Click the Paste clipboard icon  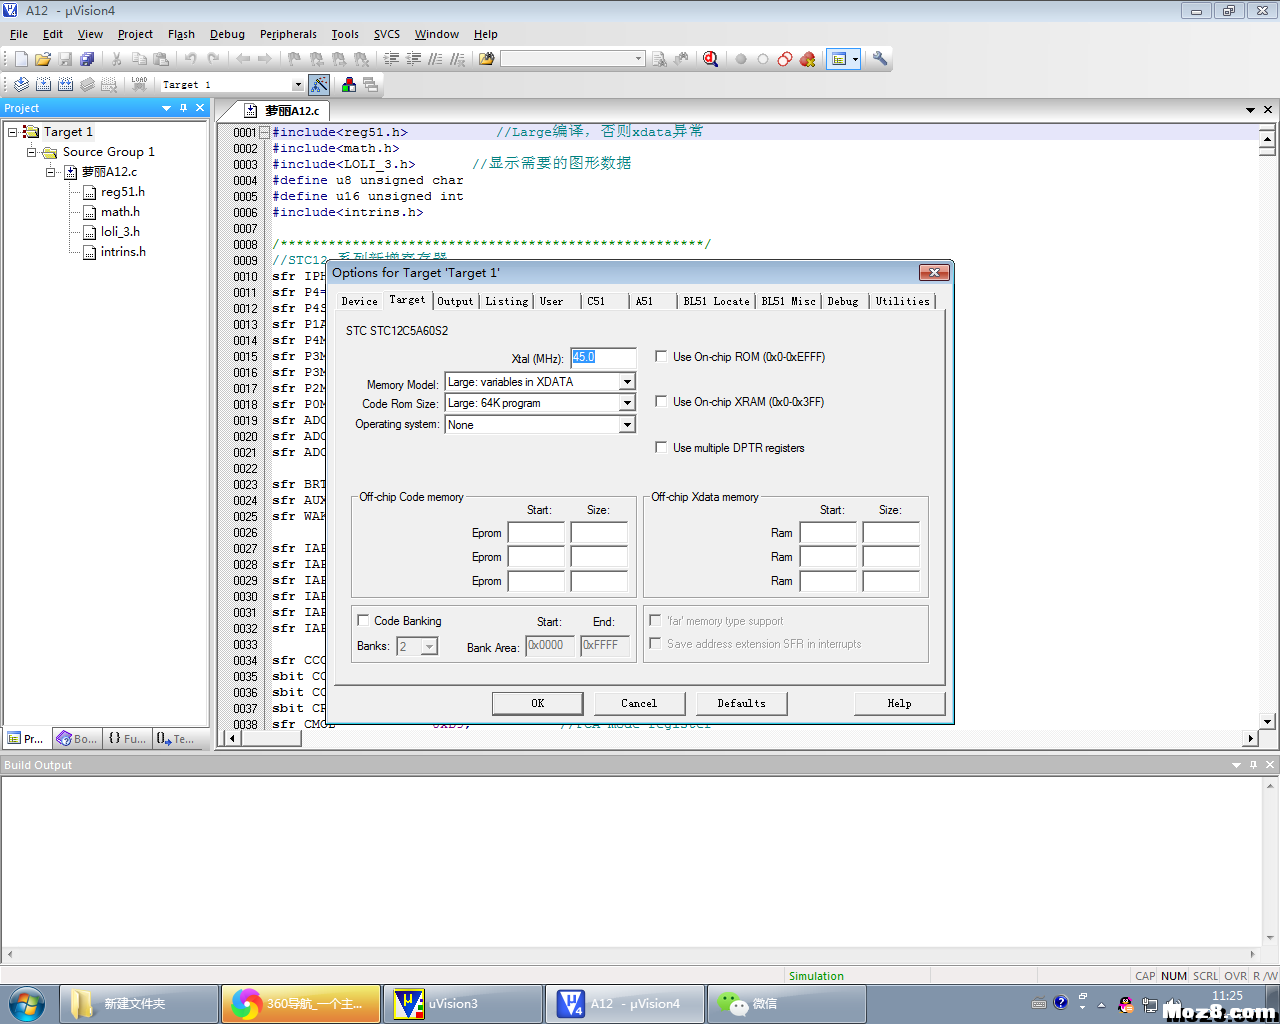click(161, 59)
